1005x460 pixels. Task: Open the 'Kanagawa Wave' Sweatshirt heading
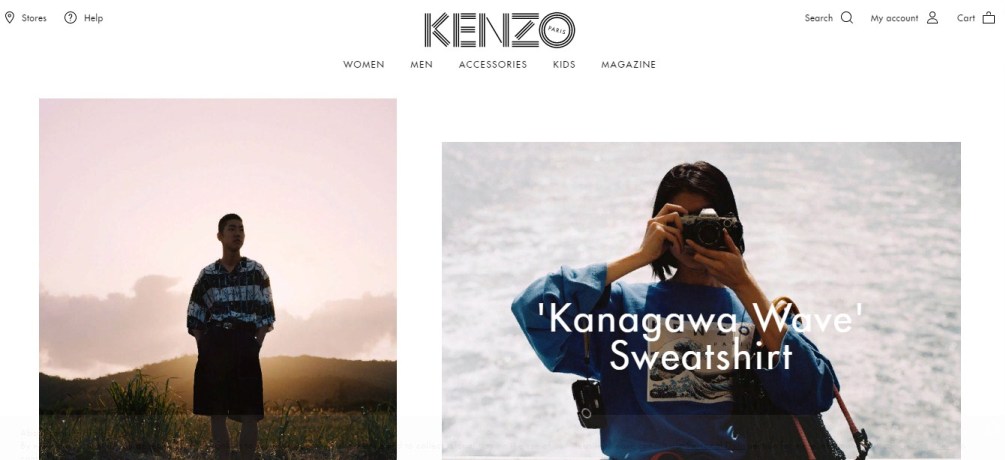coord(701,337)
